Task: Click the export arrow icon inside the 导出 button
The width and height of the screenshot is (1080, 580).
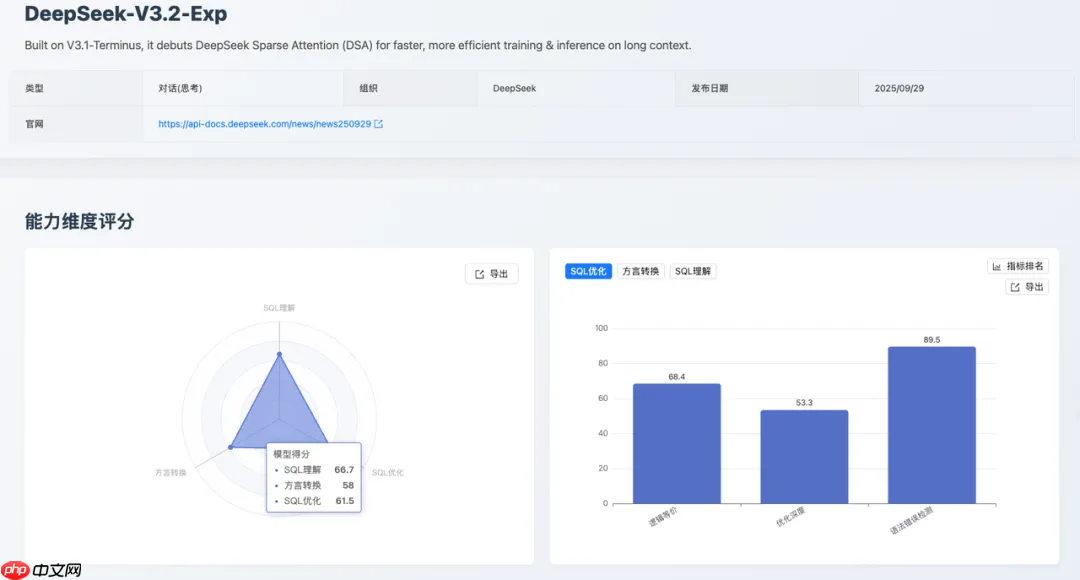Action: click(x=480, y=271)
